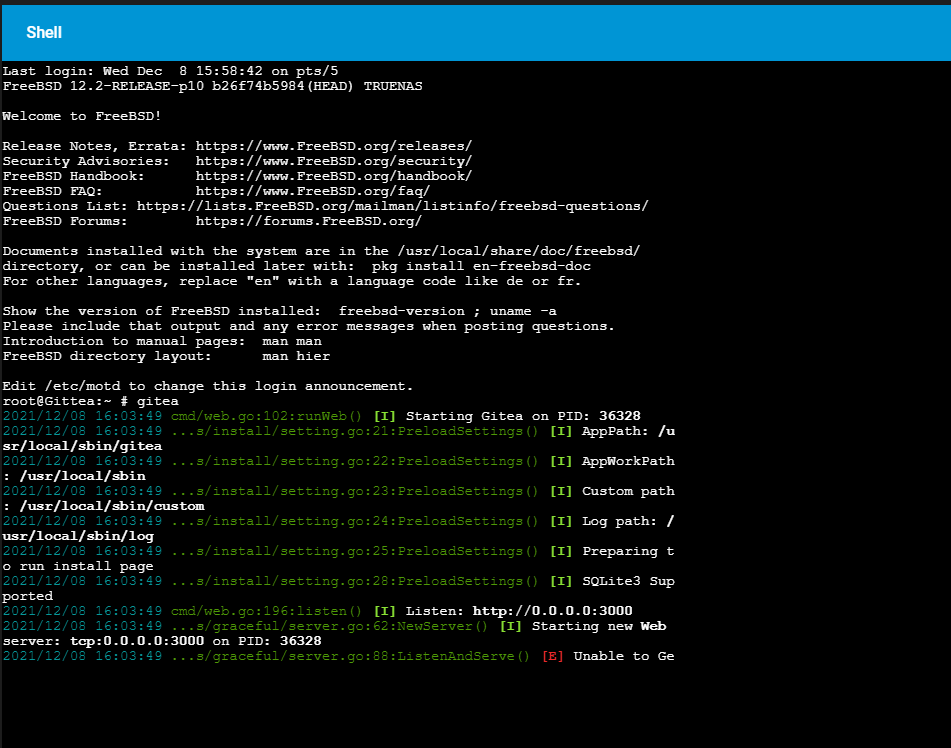Click the "/usr/local/sbin/custom" path
Viewport: 951px width, 748px height.
pos(112,507)
